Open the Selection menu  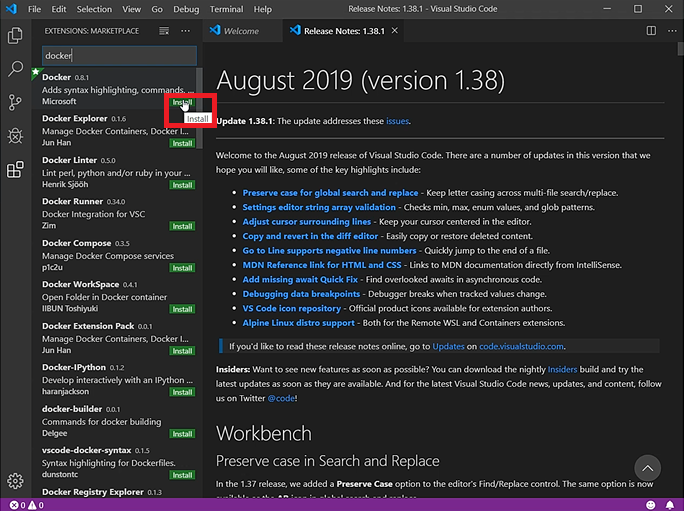(94, 9)
